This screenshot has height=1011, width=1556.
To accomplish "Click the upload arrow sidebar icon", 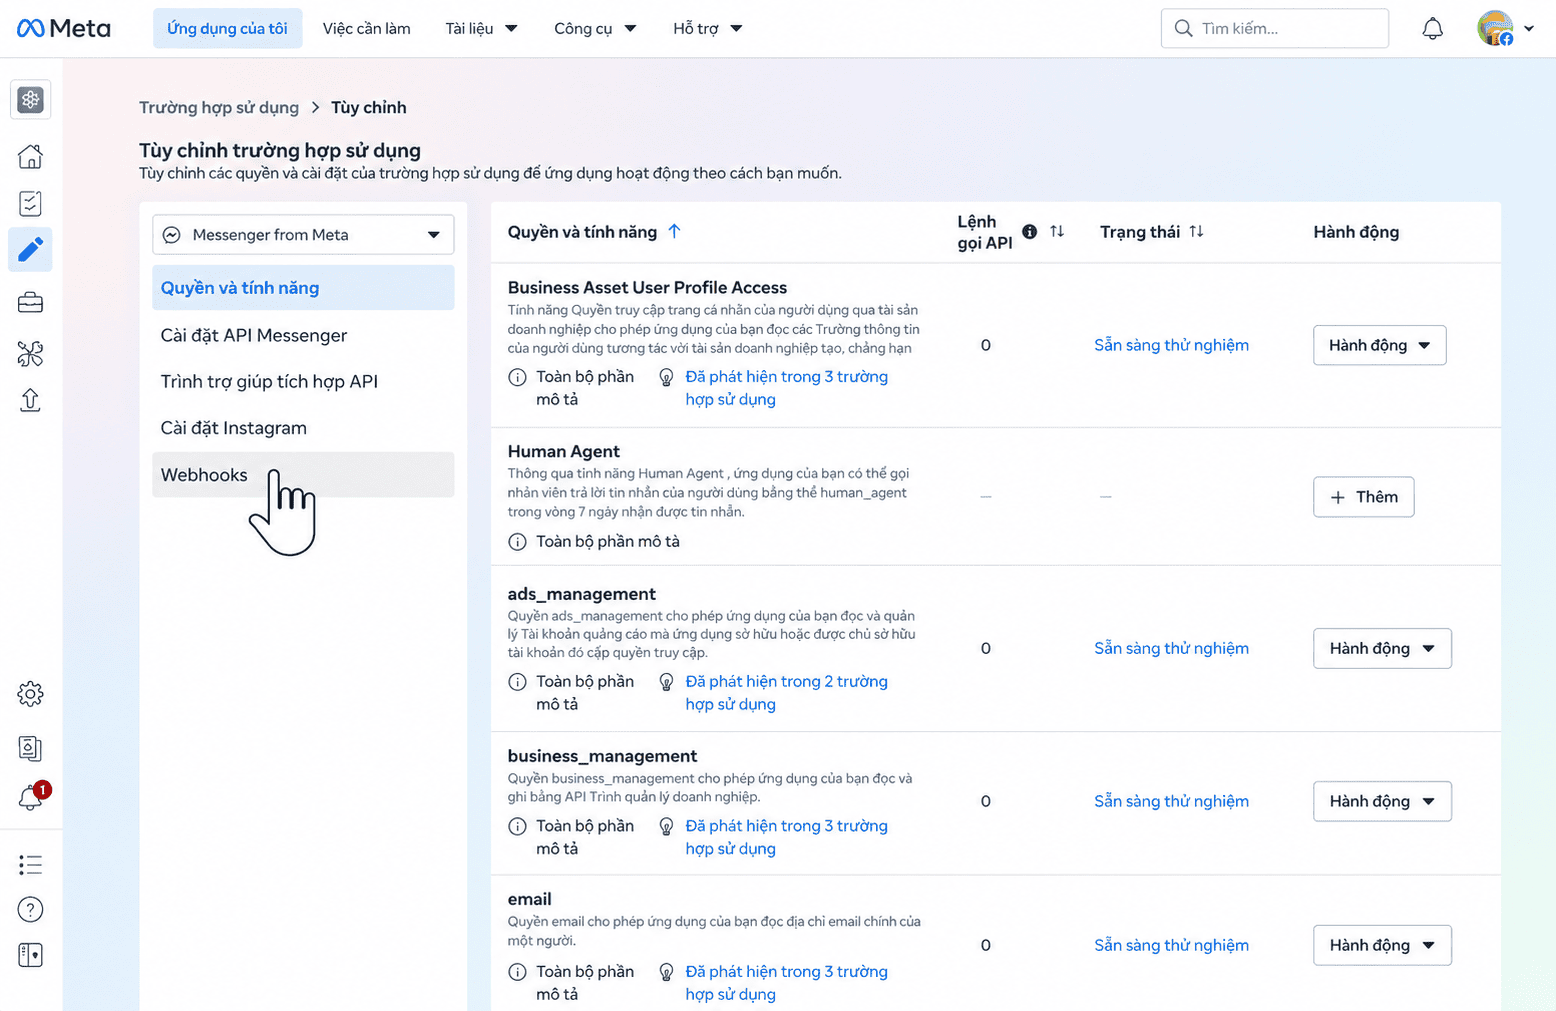I will click(30, 400).
